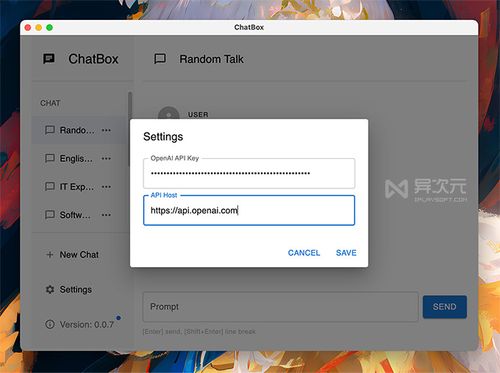The height and width of the screenshot is (373, 500).
Task: Open the three-dot menu for Rando... chat
Action: point(106,130)
